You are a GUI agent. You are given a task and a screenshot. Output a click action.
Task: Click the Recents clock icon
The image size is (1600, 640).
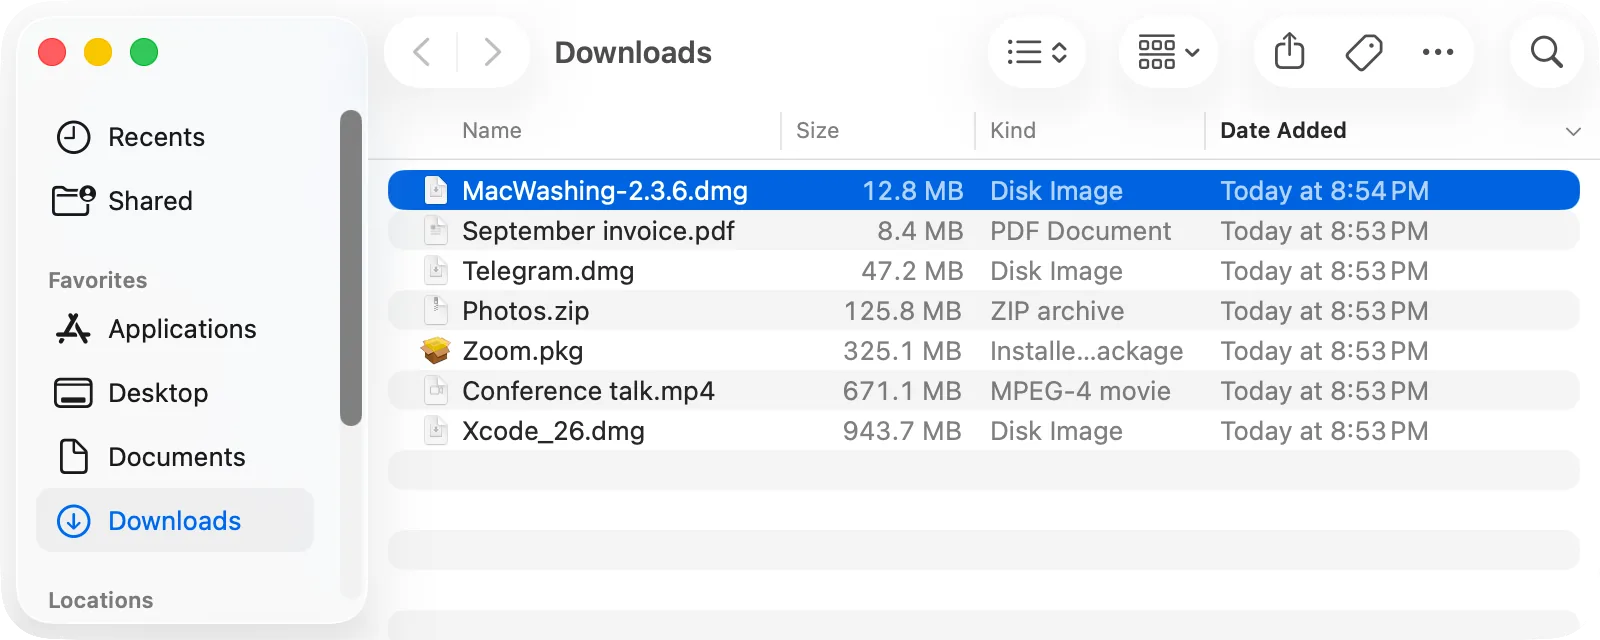[x=73, y=137]
